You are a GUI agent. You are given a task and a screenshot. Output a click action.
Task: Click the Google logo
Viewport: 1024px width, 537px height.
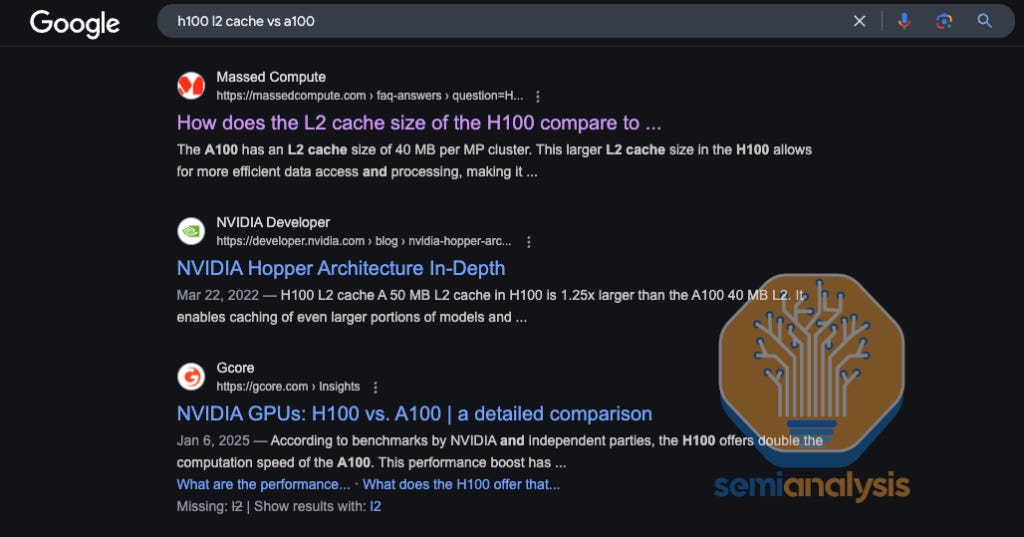click(74, 24)
